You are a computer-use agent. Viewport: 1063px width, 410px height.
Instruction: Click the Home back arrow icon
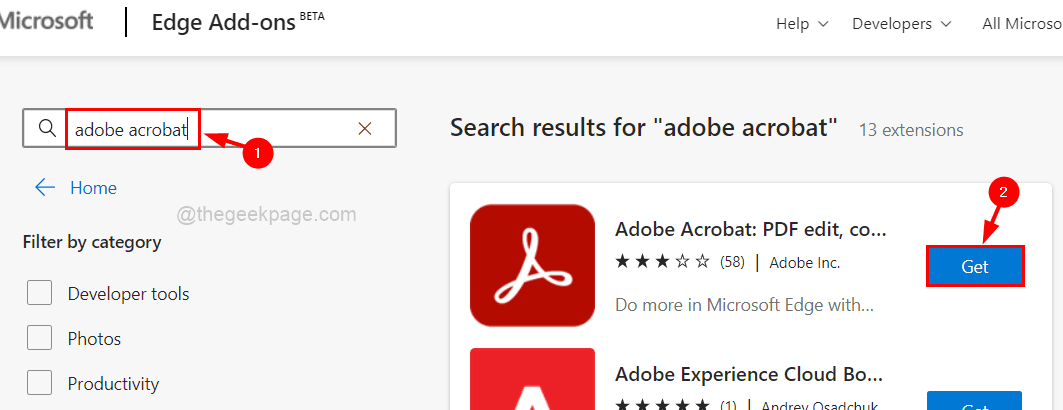45,188
